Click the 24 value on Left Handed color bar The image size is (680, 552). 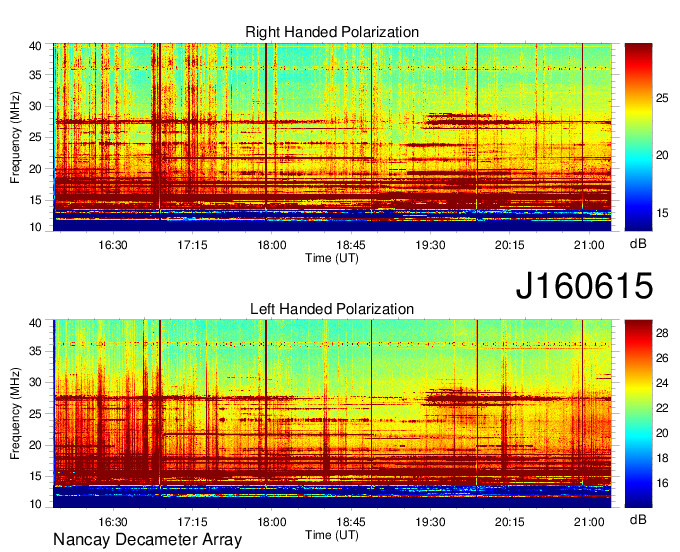pyautogui.click(x=662, y=383)
